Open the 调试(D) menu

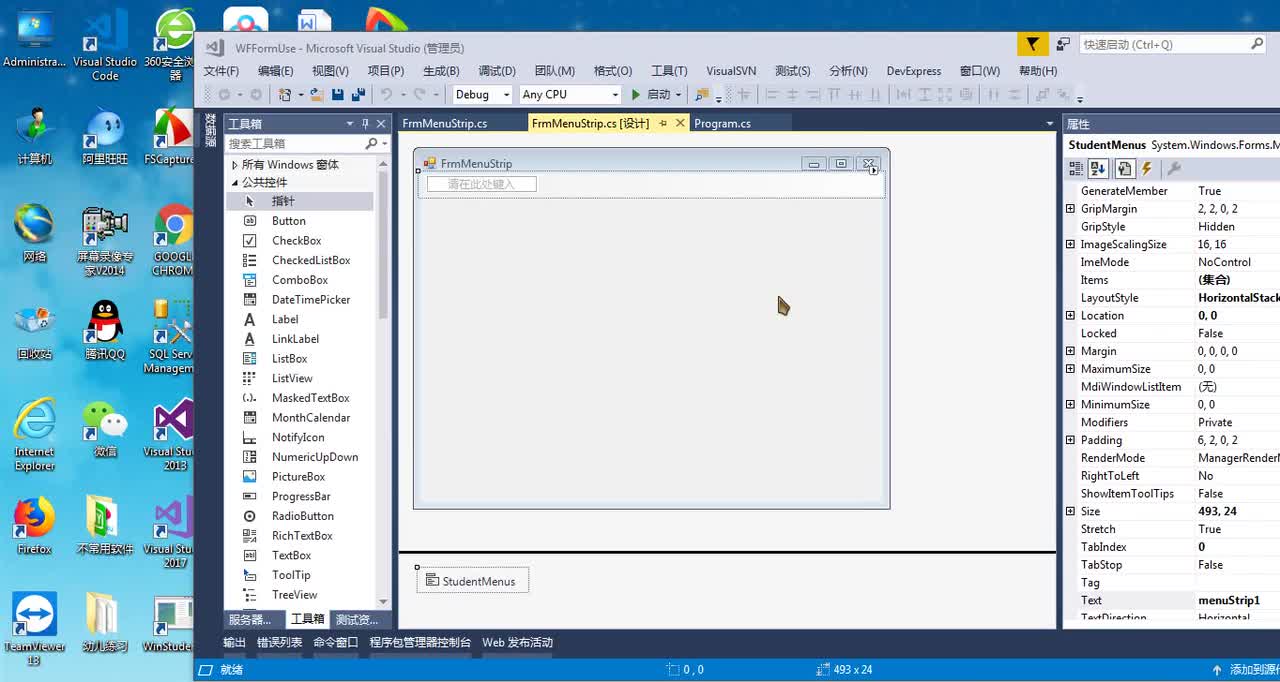496,71
